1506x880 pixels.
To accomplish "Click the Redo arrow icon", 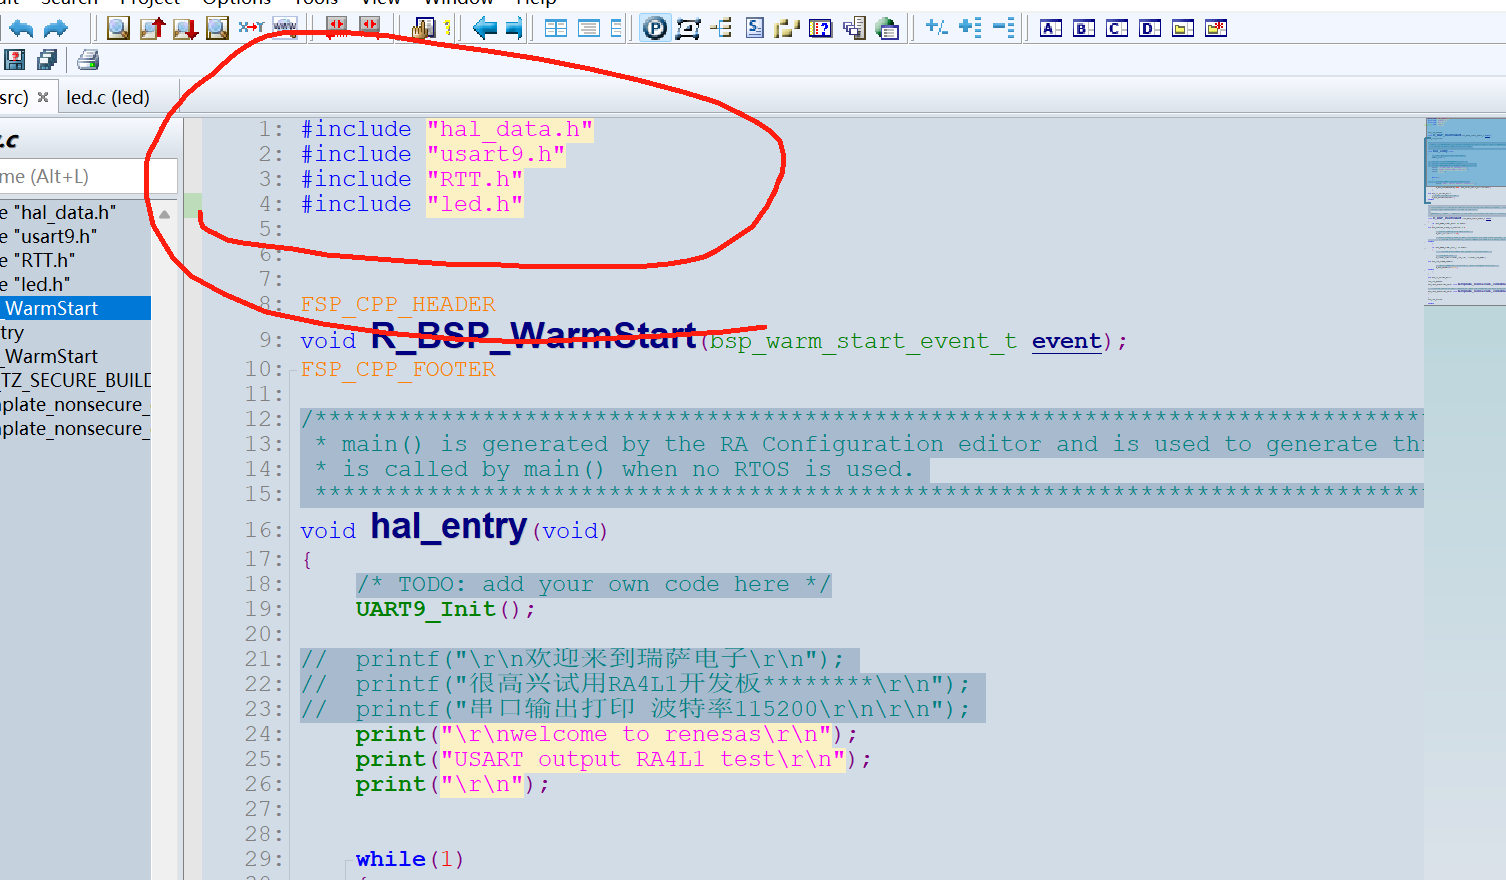I will tap(55, 28).
